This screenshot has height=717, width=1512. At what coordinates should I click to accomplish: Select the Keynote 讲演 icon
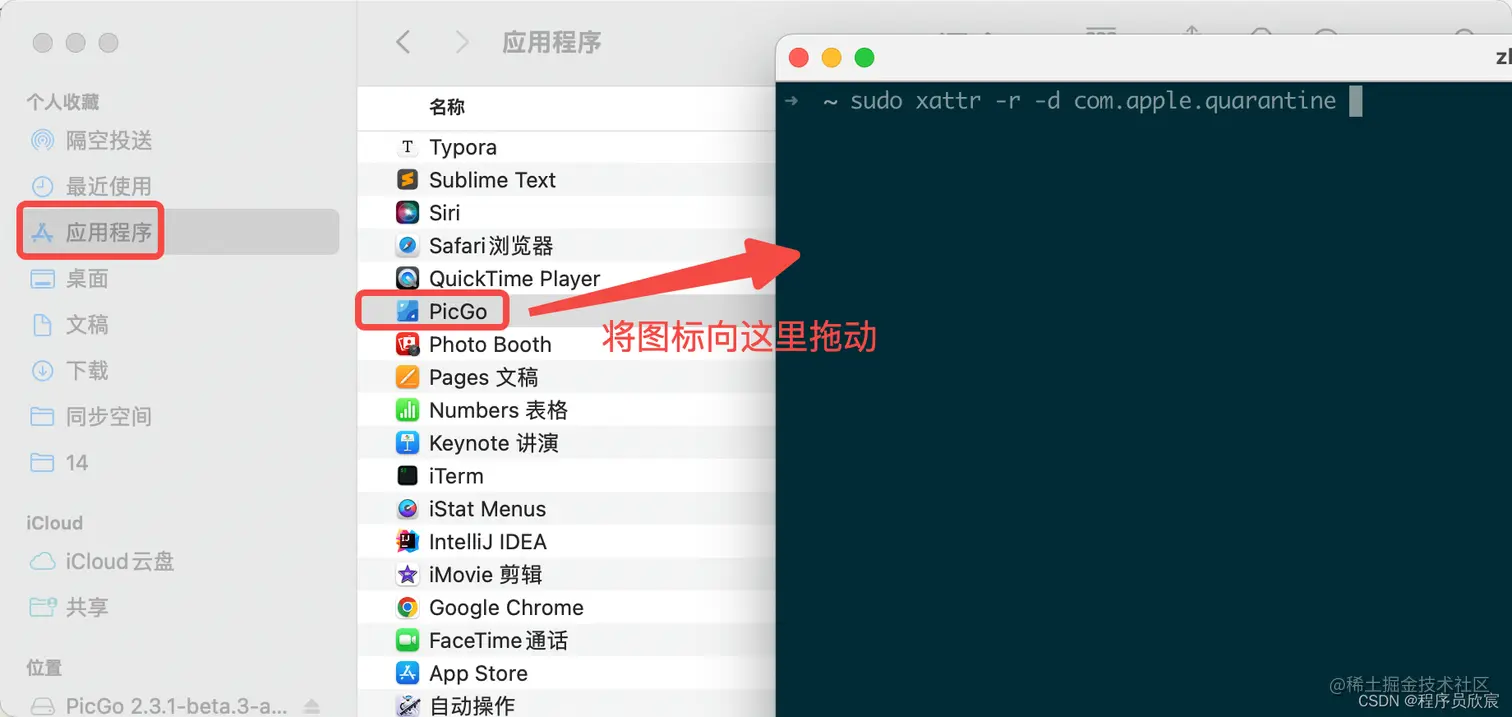[407, 442]
